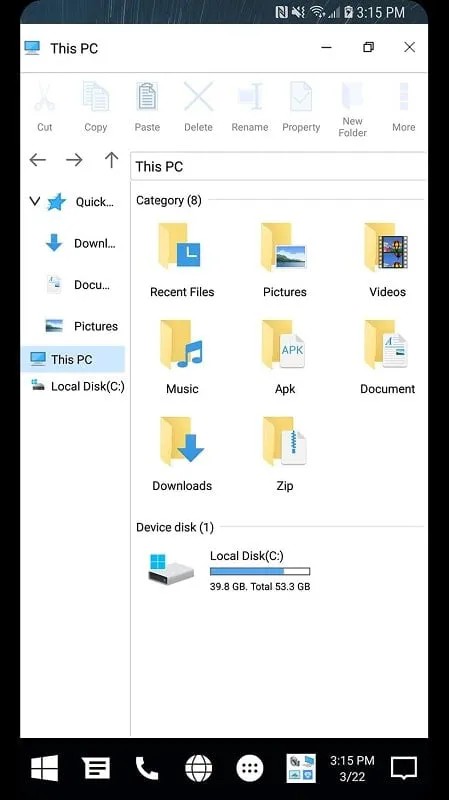
Task: Click the New Folder toolbar button
Action: click(x=352, y=109)
